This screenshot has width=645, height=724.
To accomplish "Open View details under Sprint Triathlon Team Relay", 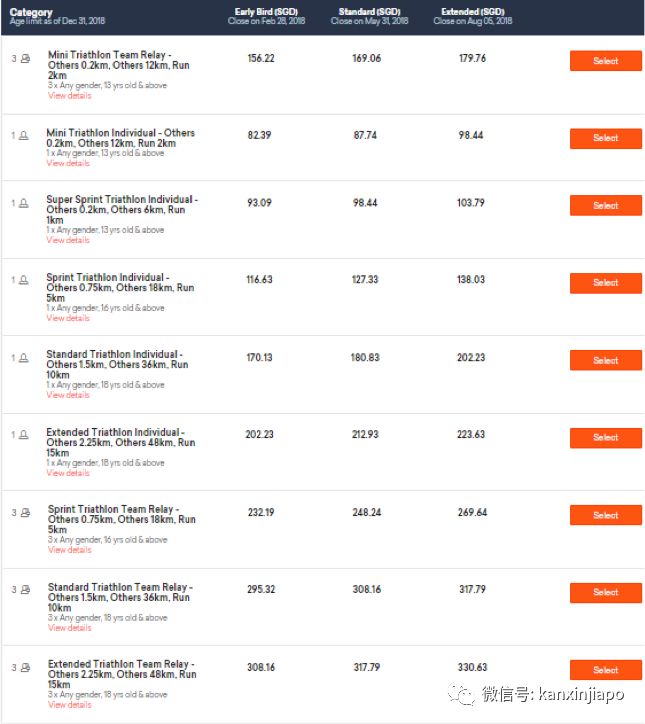I will pos(69,550).
